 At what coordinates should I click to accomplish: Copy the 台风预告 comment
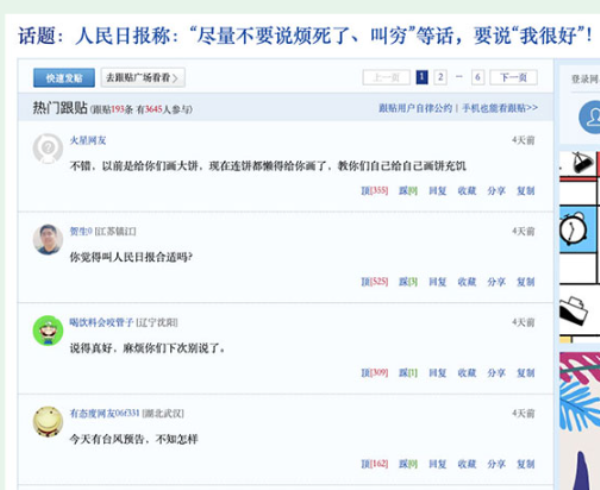click(526, 464)
